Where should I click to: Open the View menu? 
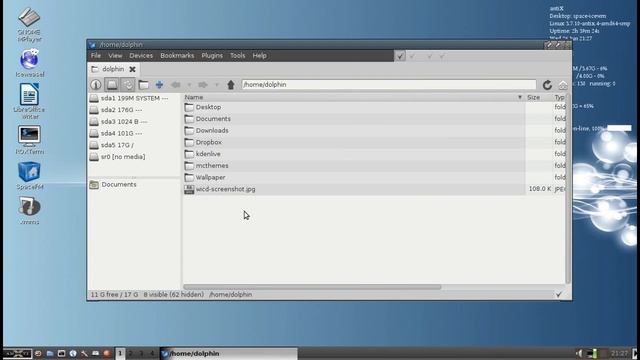tap(115, 56)
